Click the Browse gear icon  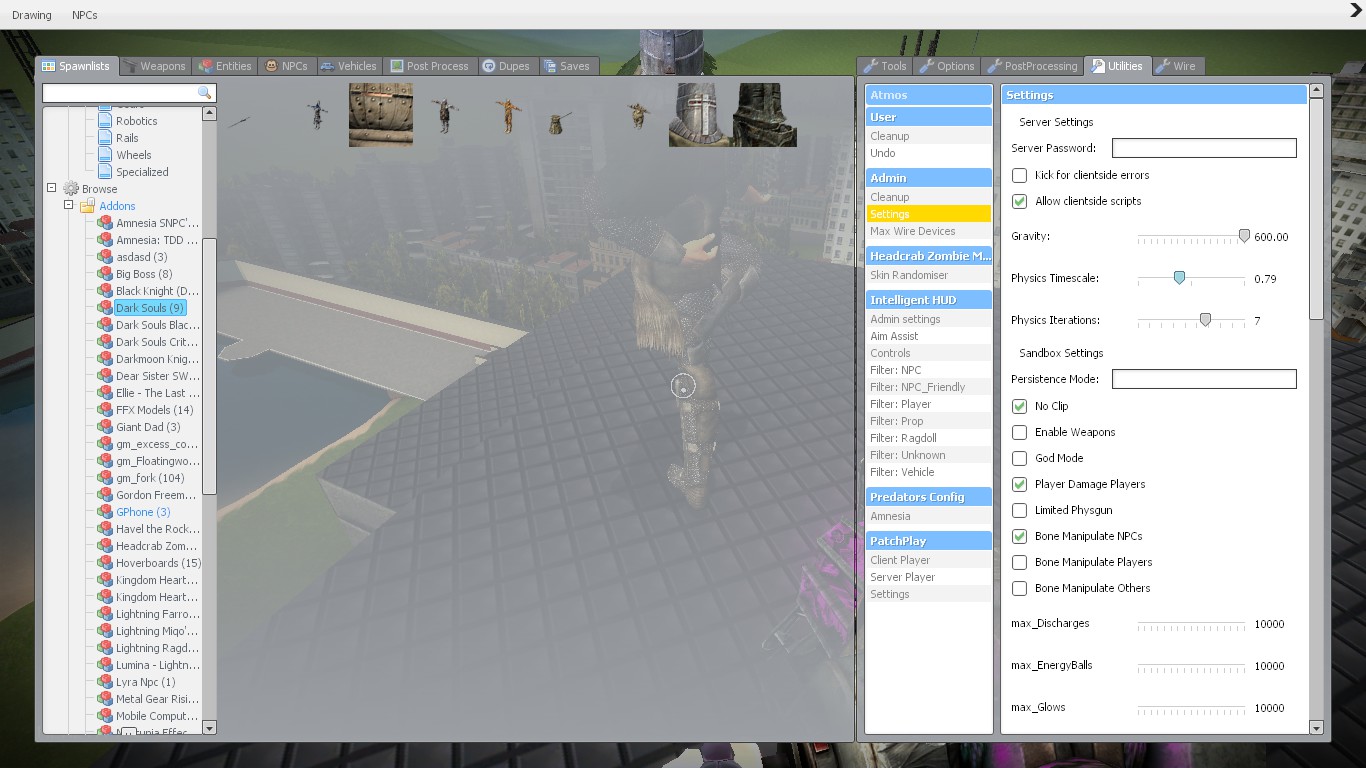pos(71,189)
